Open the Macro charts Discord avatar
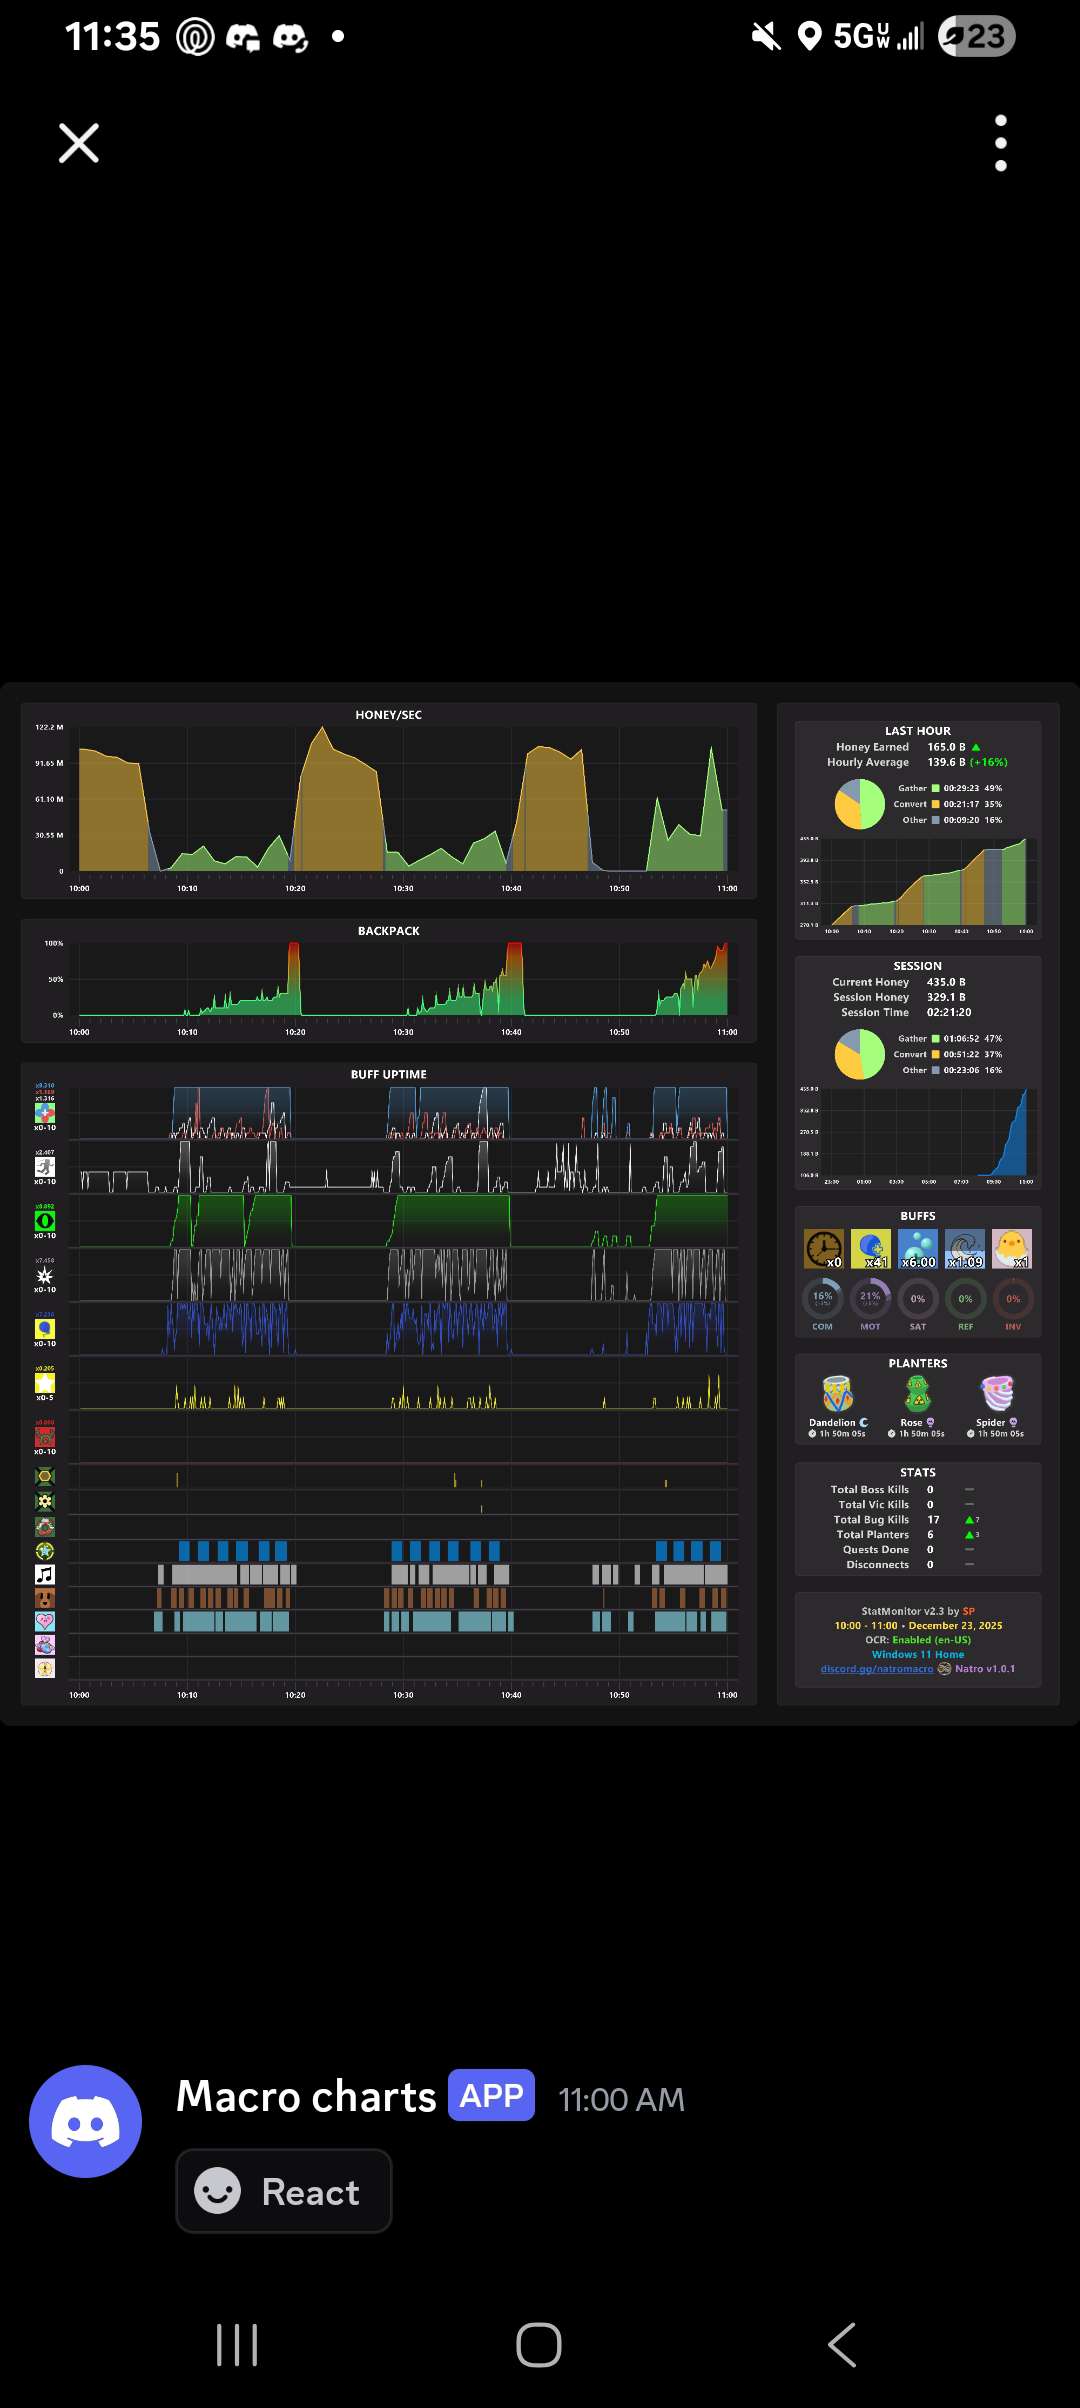Image resolution: width=1080 pixels, height=2408 pixels. pos(86,2121)
